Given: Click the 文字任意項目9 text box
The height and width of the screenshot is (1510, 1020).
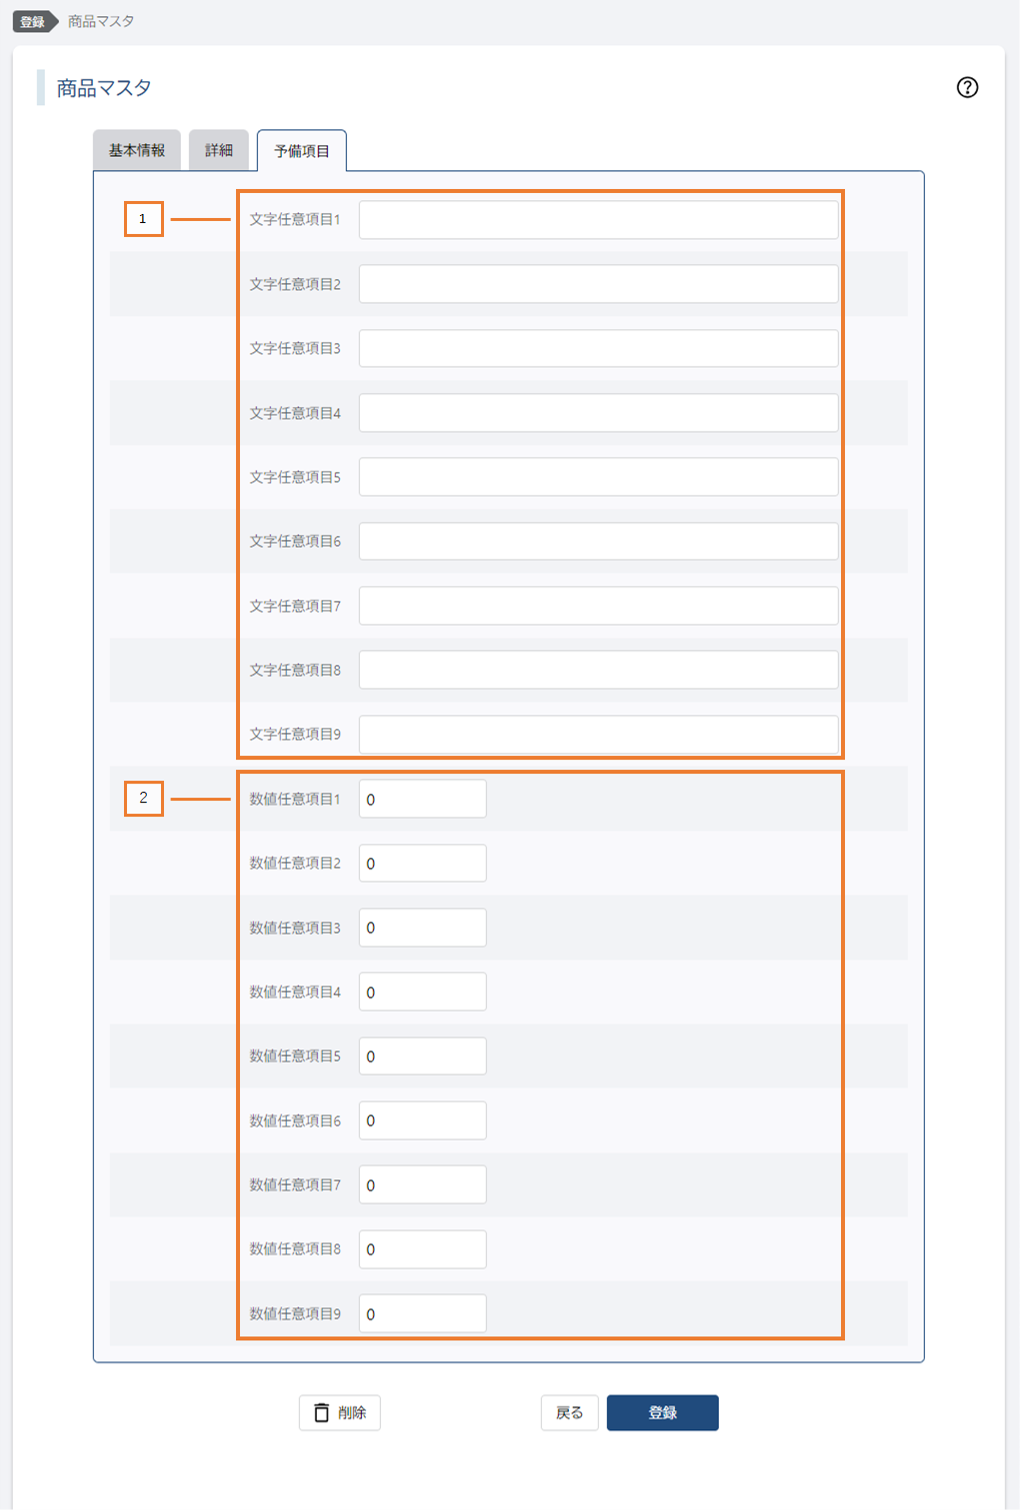Looking at the screenshot, I should [x=598, y=734].
